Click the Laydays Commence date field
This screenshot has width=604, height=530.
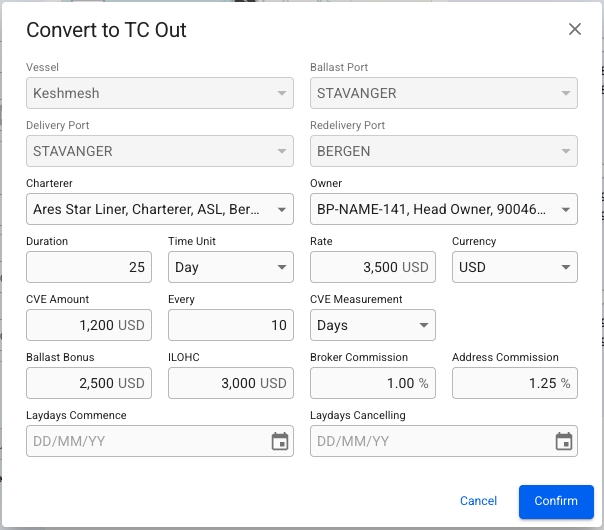coord(145,441)
